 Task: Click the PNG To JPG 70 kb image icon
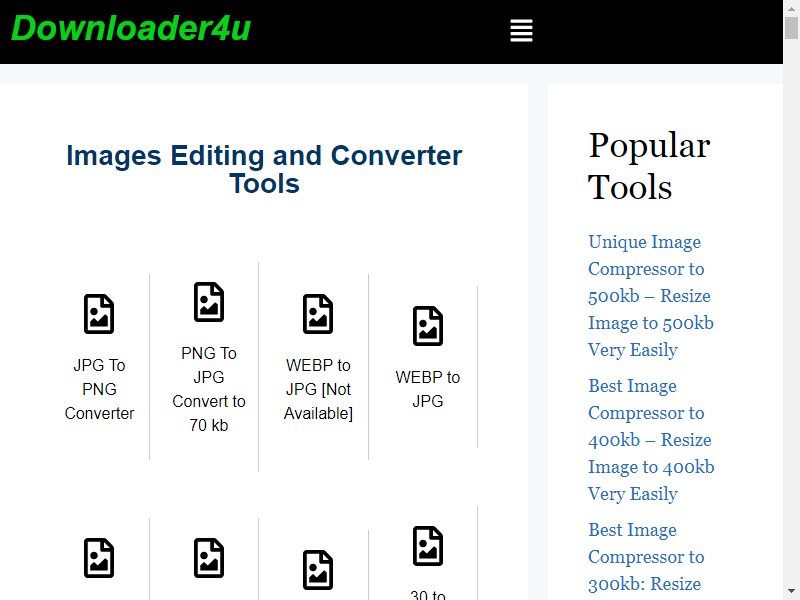pyautogui.click(x=209, y=302)
